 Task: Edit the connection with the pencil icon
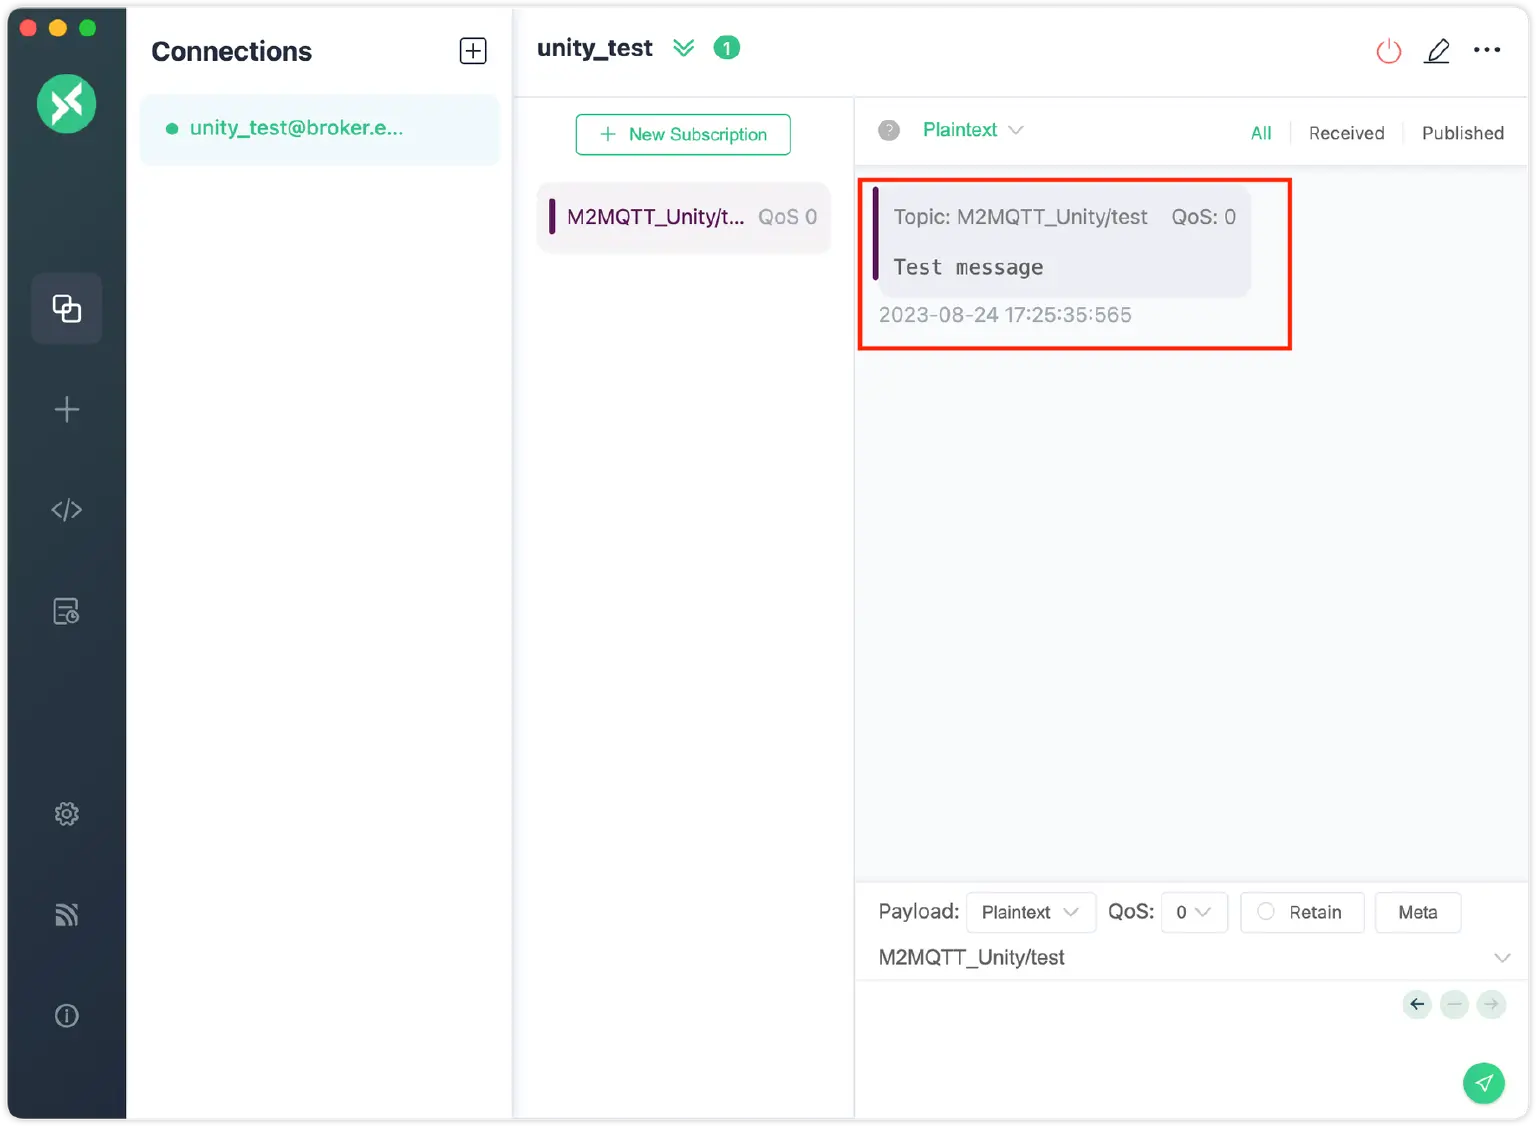[x=1437, y=50]
